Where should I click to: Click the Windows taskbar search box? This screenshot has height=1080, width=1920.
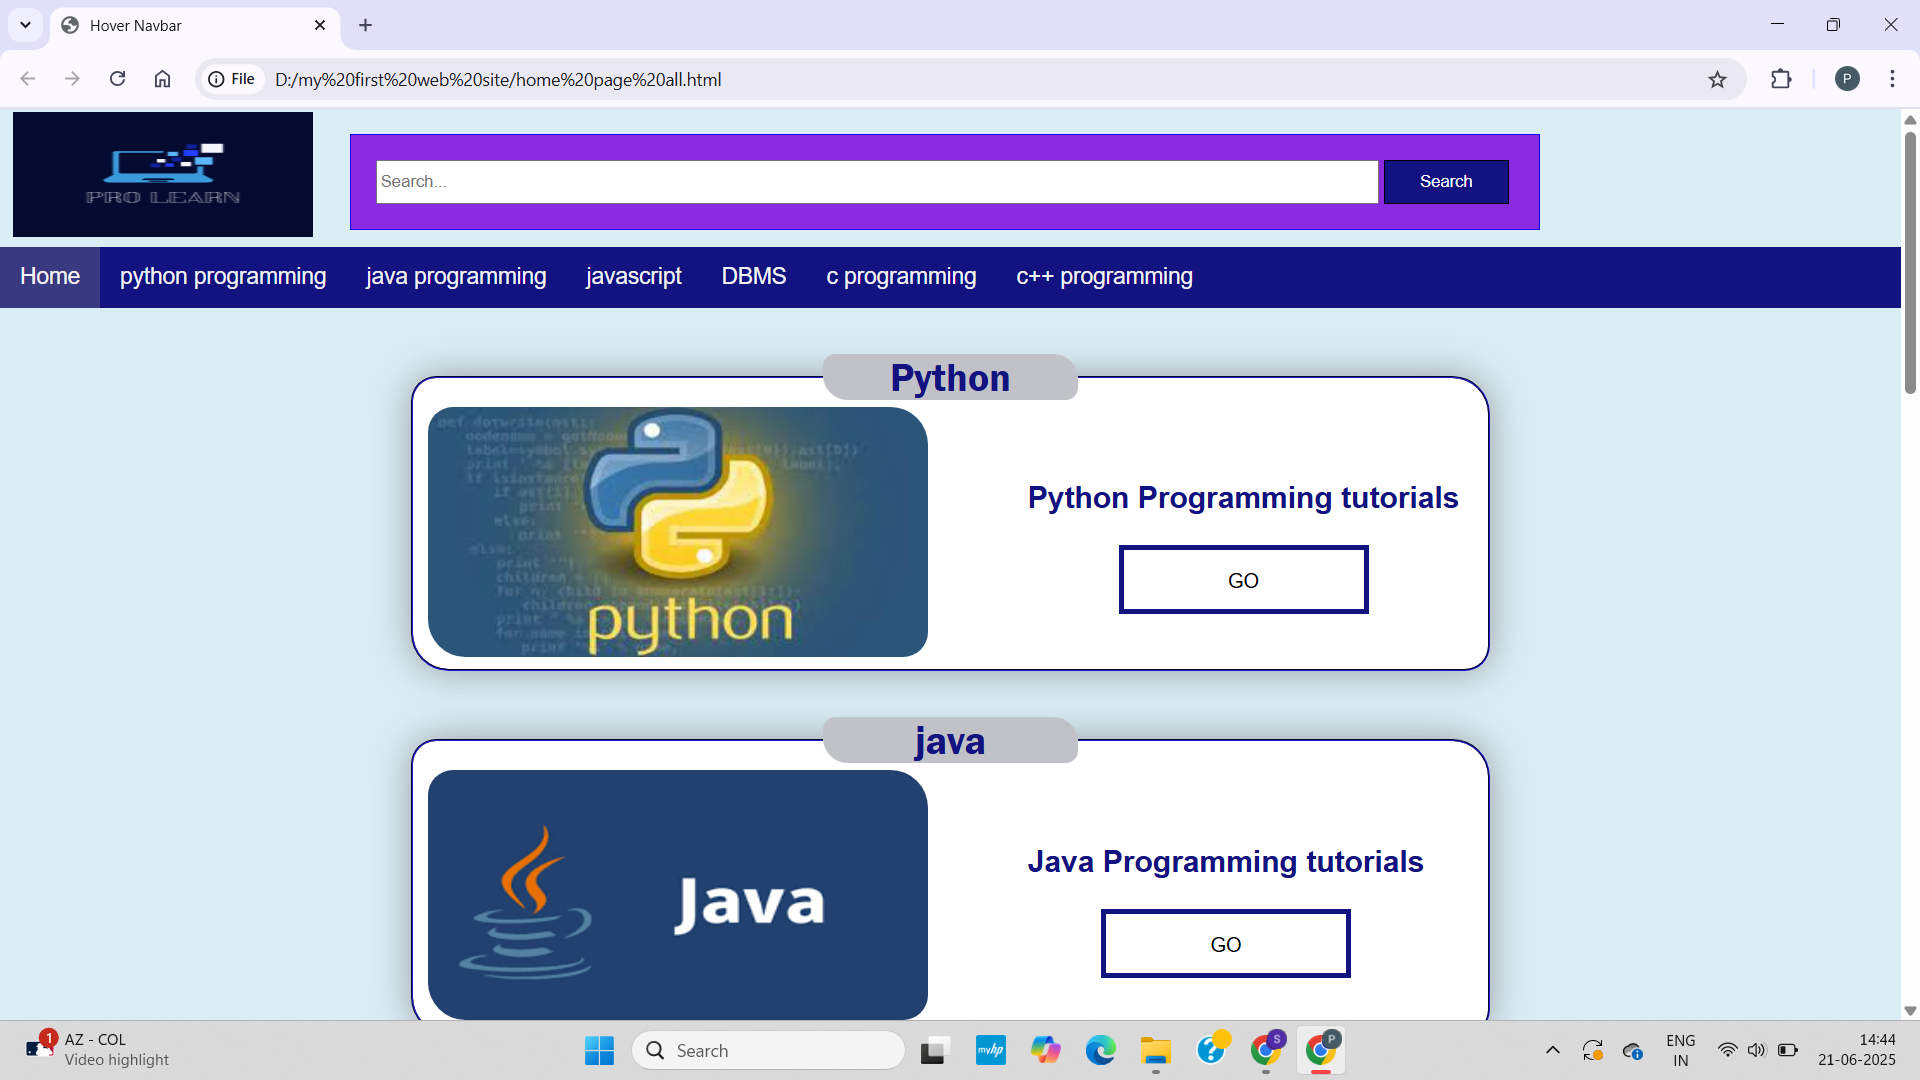[x=768, y=1050]
